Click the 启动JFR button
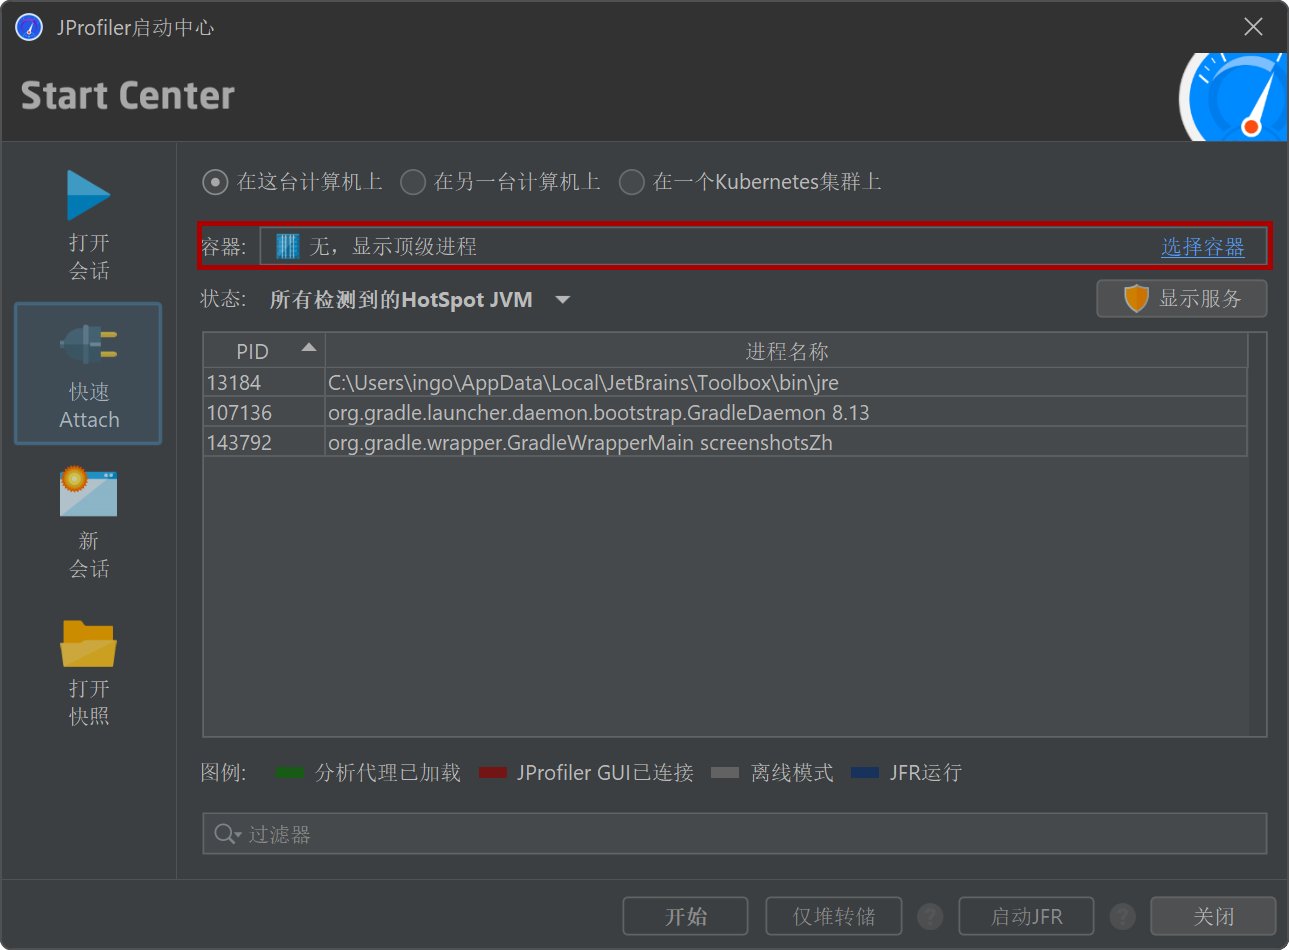 click(1026, 916)
